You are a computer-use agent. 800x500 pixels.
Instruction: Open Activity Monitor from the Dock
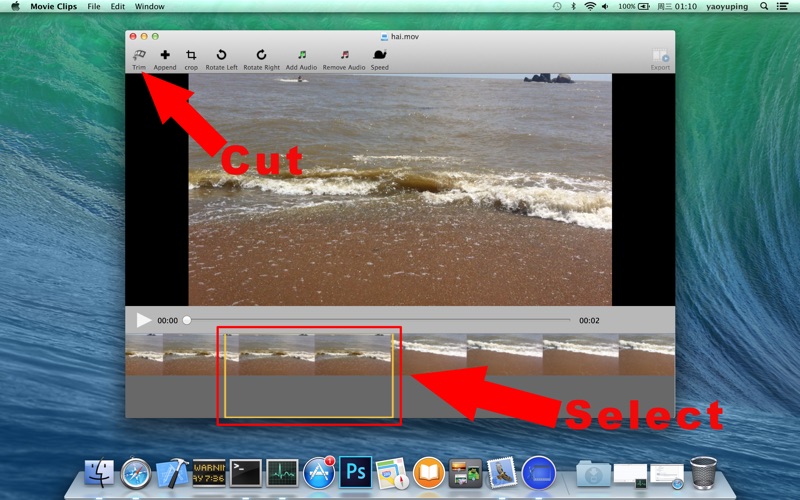pos(282,472)
